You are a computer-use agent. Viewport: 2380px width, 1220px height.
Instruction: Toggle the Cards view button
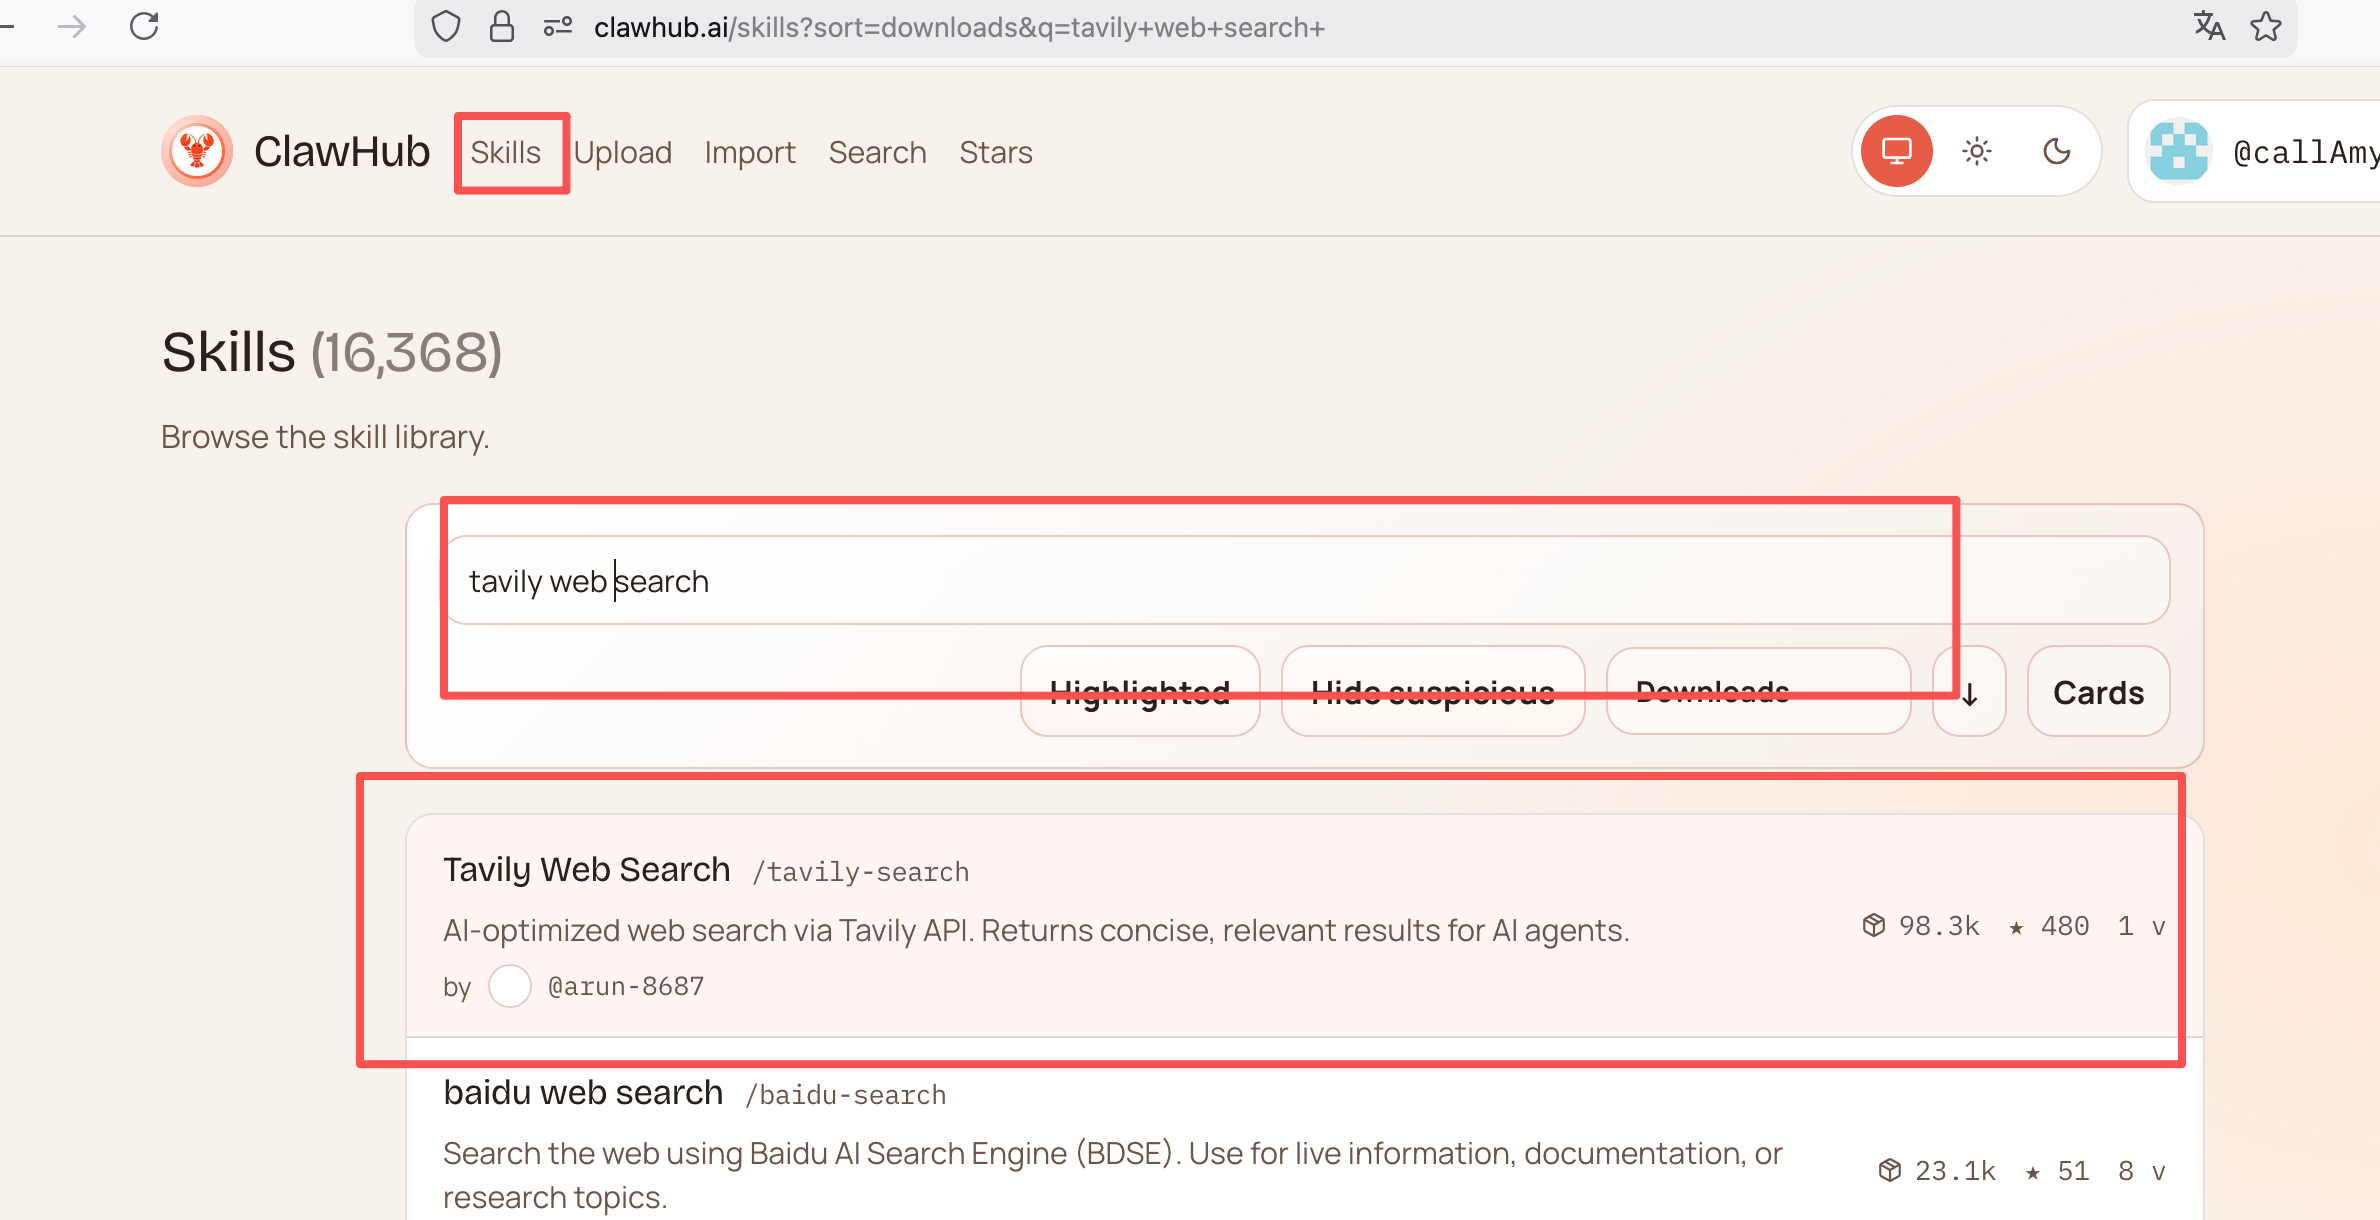click(2098, 692)
